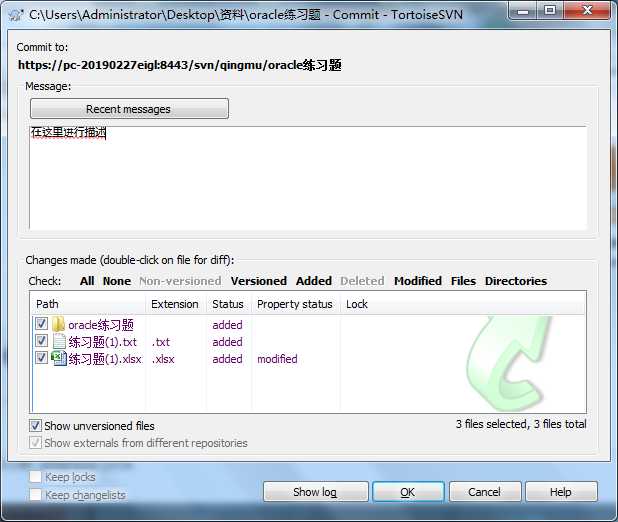
Task: Check Modified items link
Action: click(x=418, y=281)
